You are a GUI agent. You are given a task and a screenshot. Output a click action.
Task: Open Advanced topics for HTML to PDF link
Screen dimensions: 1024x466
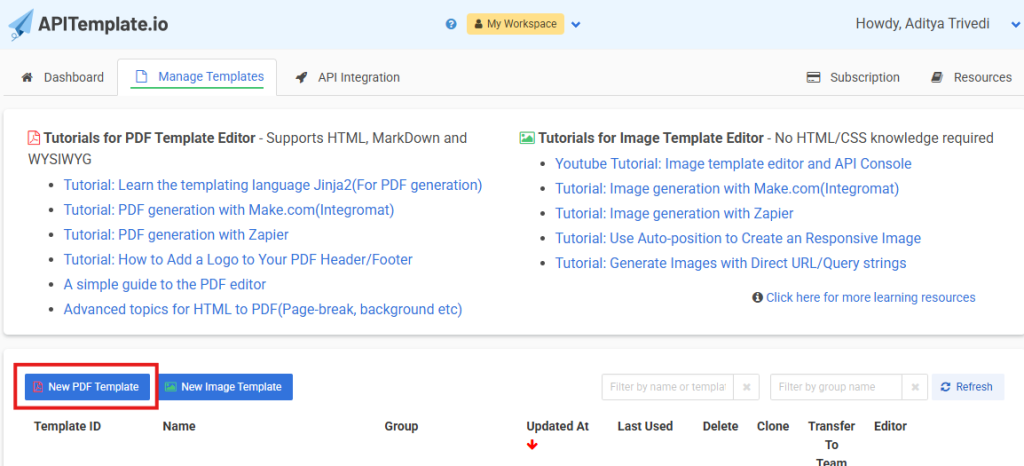click(x=263, y=309)
